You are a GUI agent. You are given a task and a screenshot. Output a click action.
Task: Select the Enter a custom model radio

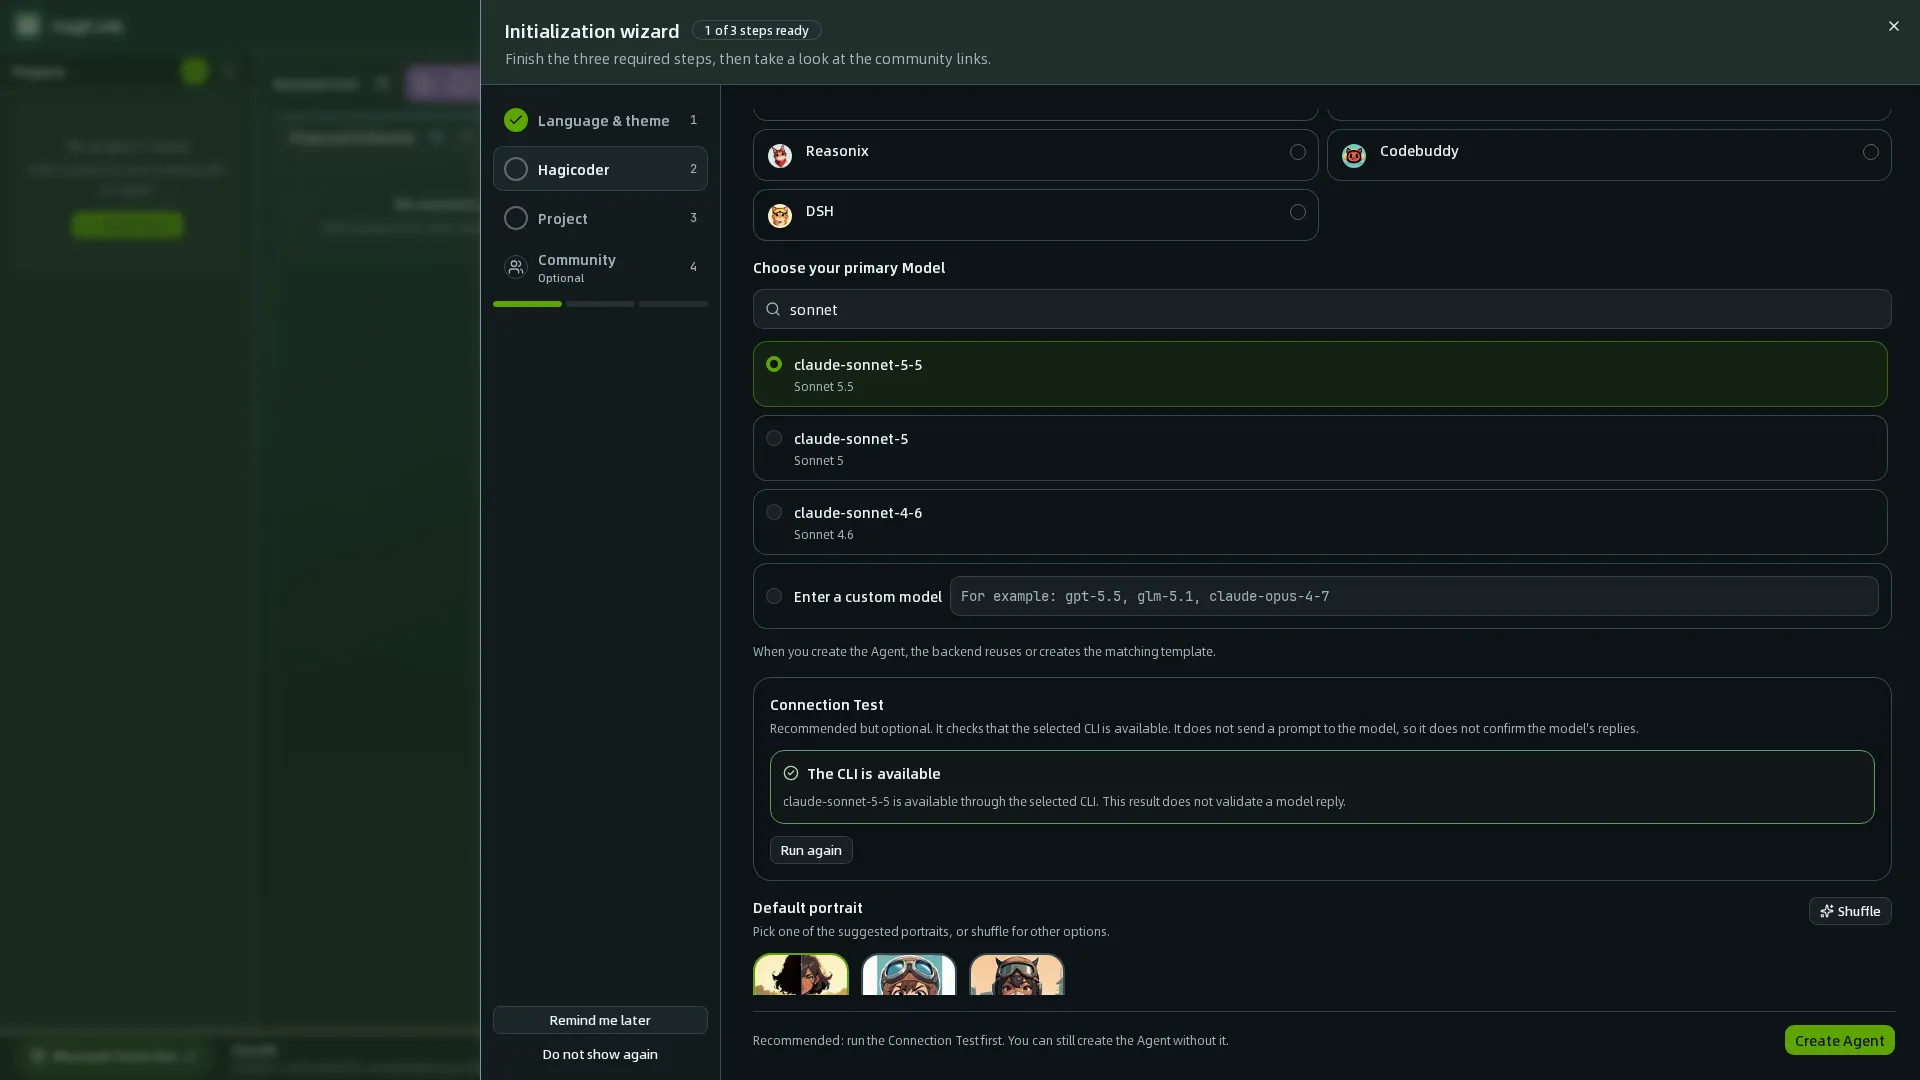tap(774, 596)
